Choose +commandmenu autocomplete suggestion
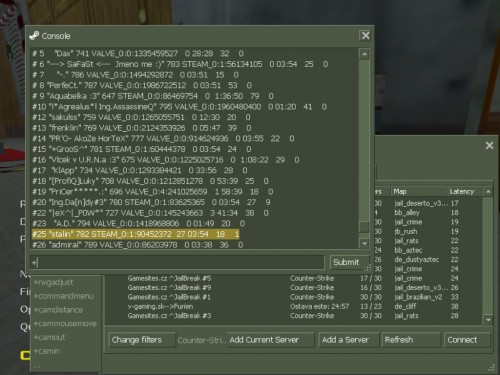The image size is (500, 375). (x=64, y=296)
